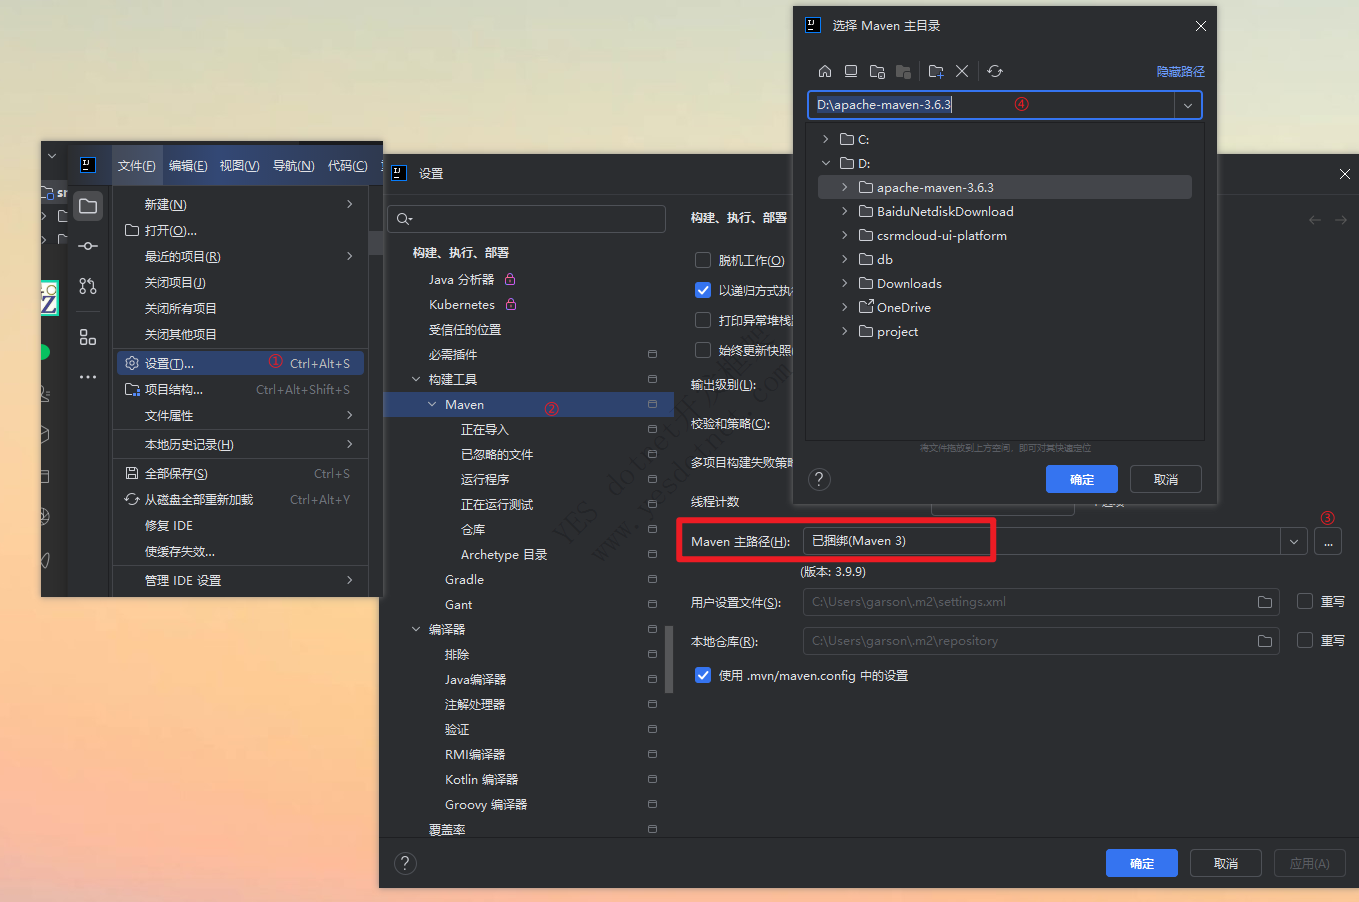Click help icon in Maven directory chooser

[819, 479]
